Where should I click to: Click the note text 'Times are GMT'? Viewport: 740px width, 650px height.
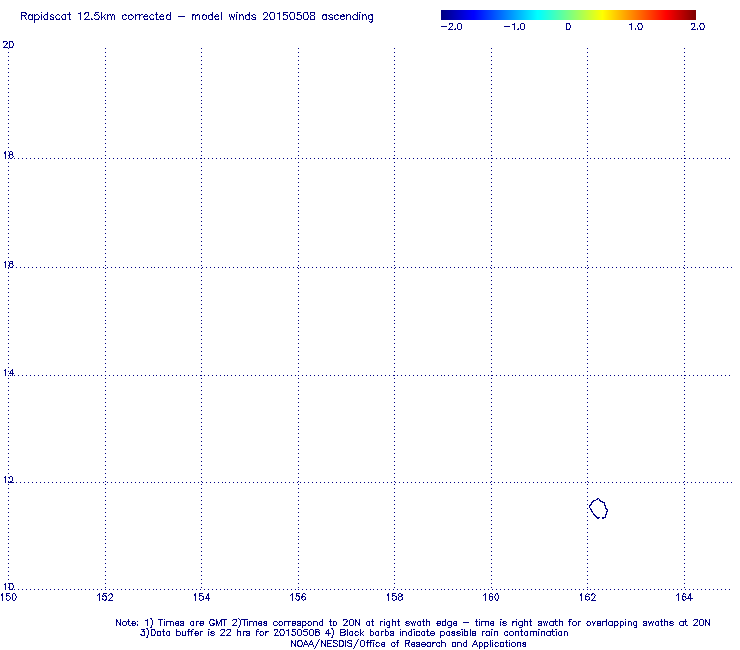[x=193, y=623]
